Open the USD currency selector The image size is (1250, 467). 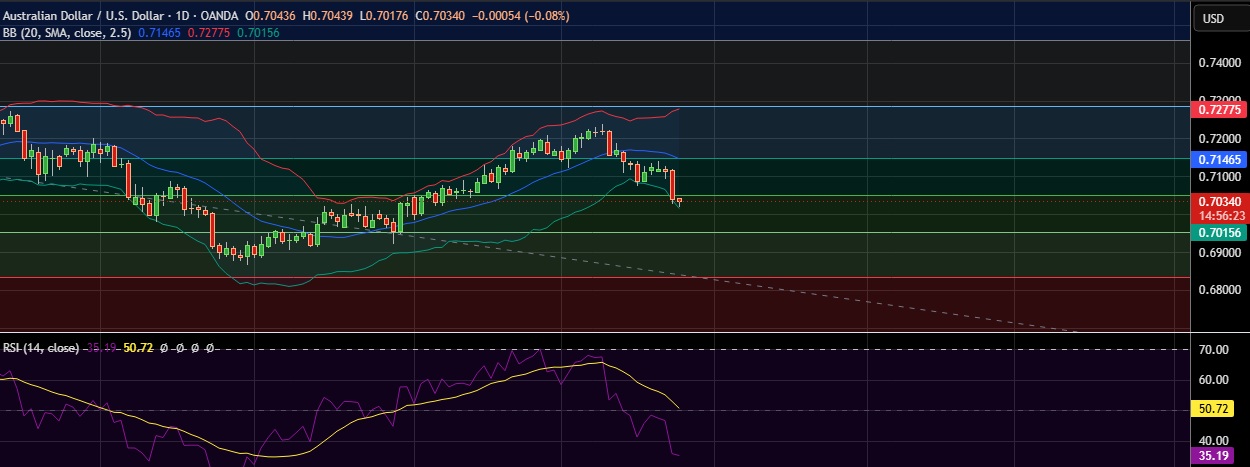(x=1213, y=18)
